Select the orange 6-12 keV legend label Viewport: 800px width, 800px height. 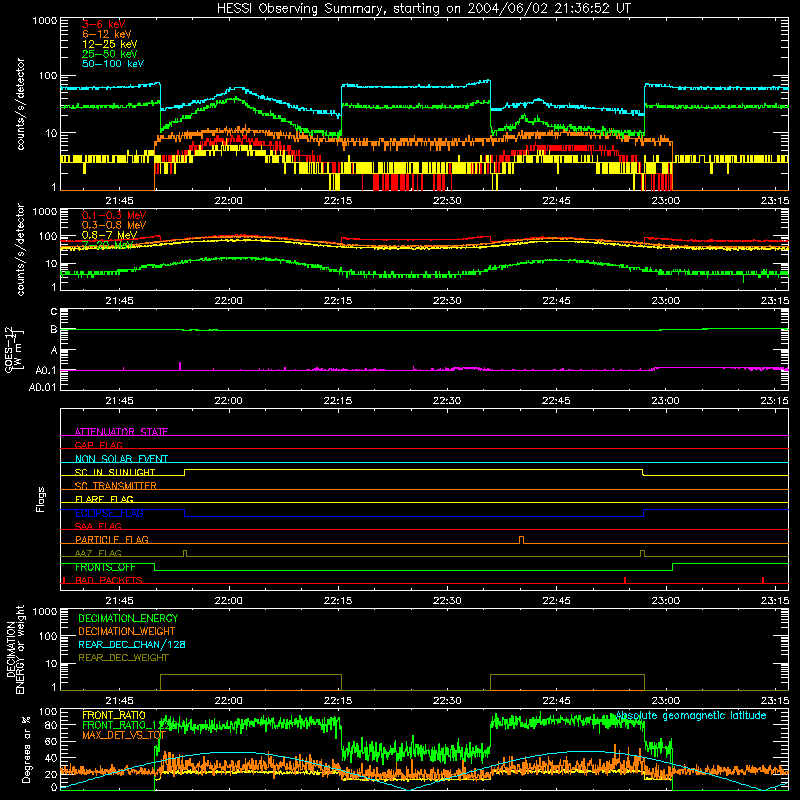click(107, 34)
